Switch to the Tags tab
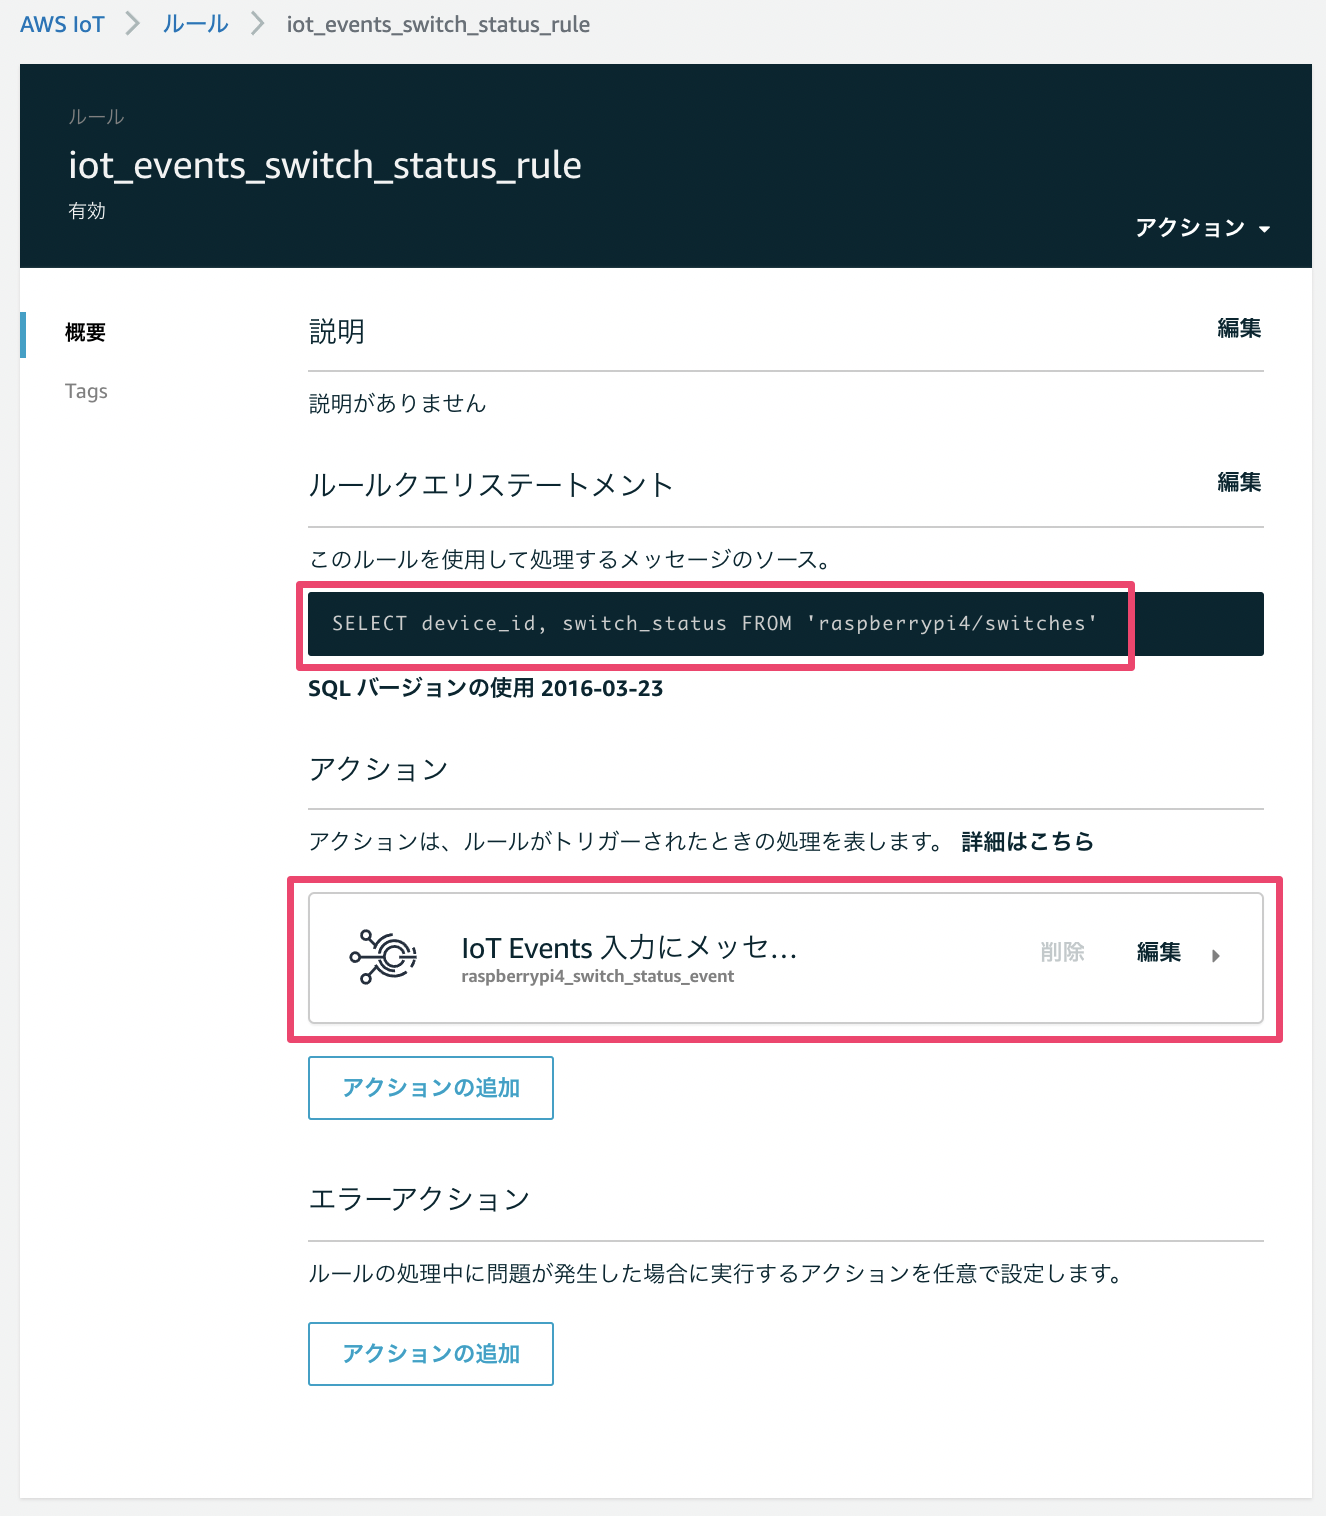 (86, 391)
